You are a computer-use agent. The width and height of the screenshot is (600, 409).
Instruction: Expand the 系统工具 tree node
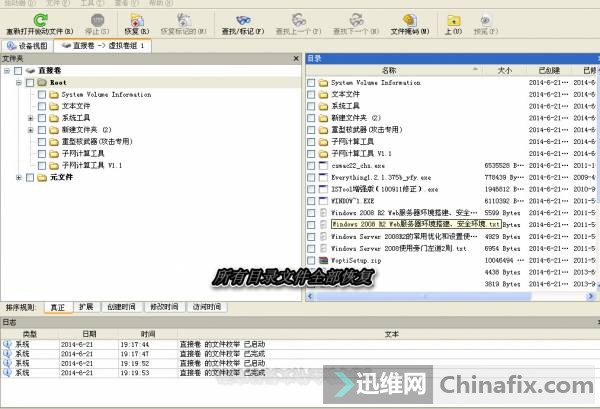pyautogui.click(x=31, y=118)
